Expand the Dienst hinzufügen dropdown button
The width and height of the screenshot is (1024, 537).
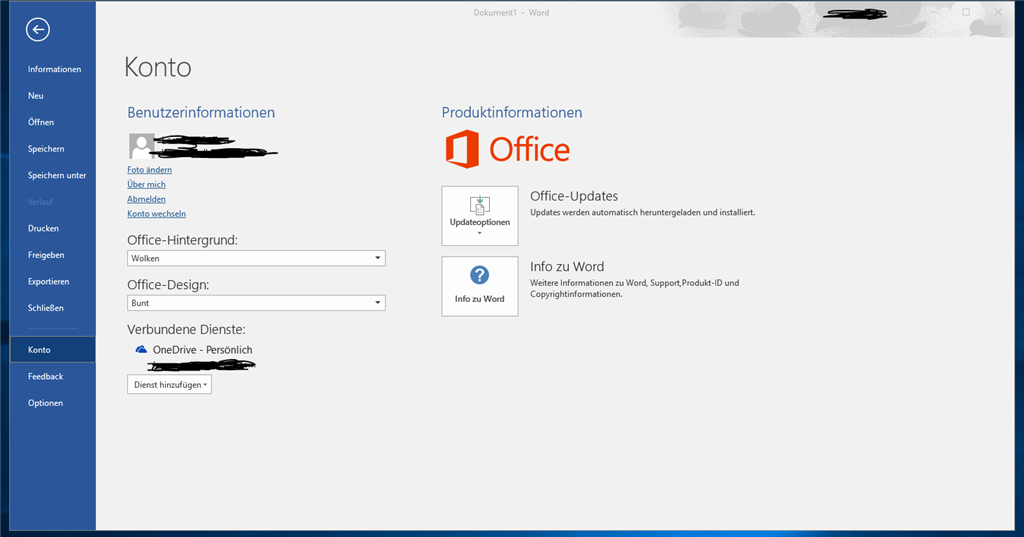click(169, 385)
